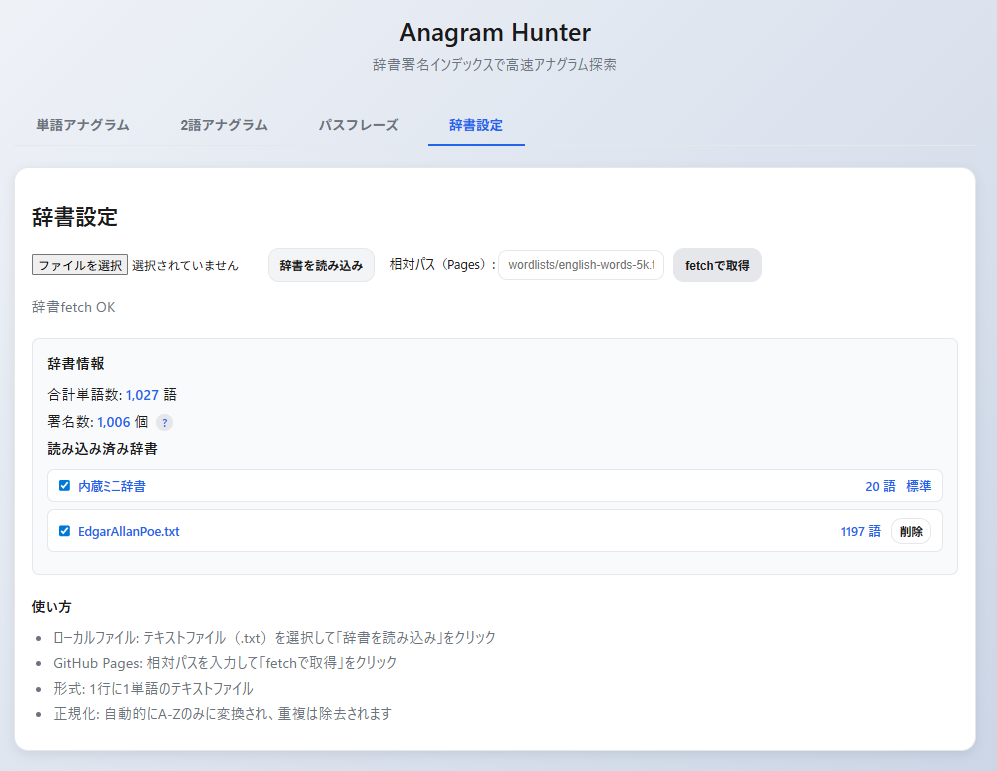Click the 1197 語 word count
The width and height of the screenshot is (997, 771).
tap(860, 531)
